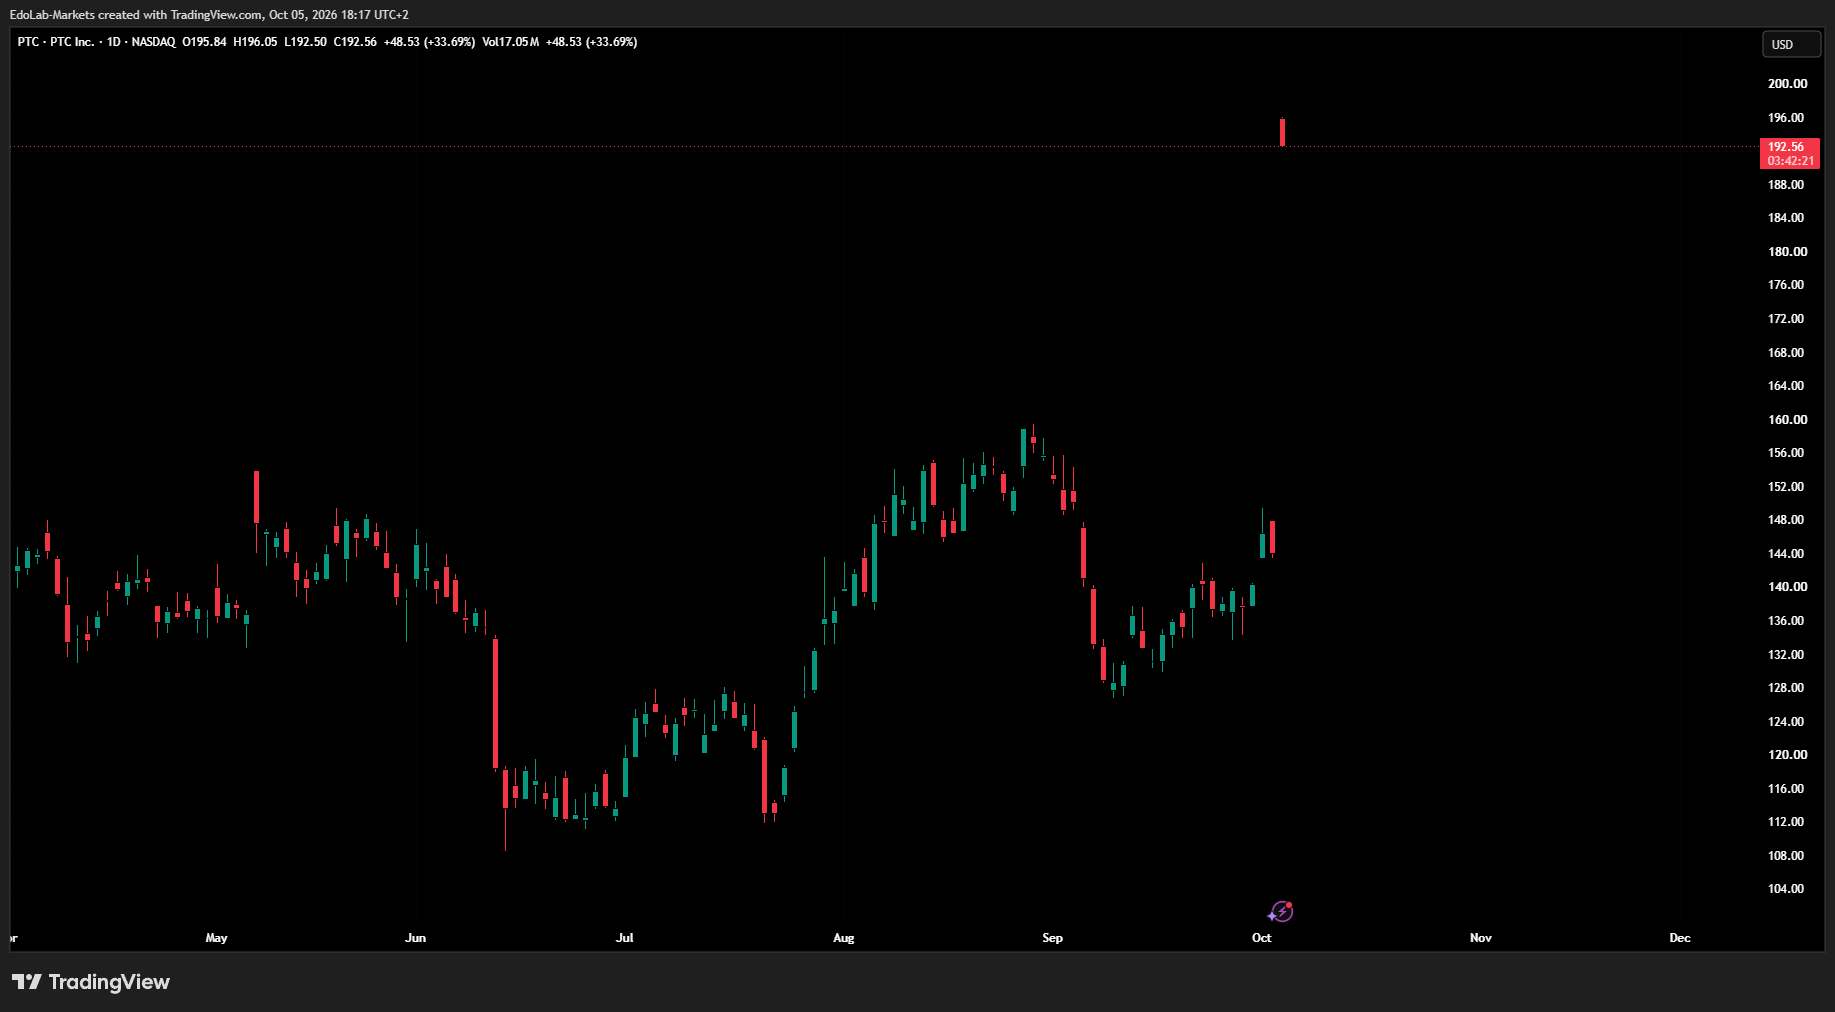The width and height of the screenshot is (1835, 1012).
Task: Click the Jul label on time axis
Action: pyautogui.click(x=624, y=938)
